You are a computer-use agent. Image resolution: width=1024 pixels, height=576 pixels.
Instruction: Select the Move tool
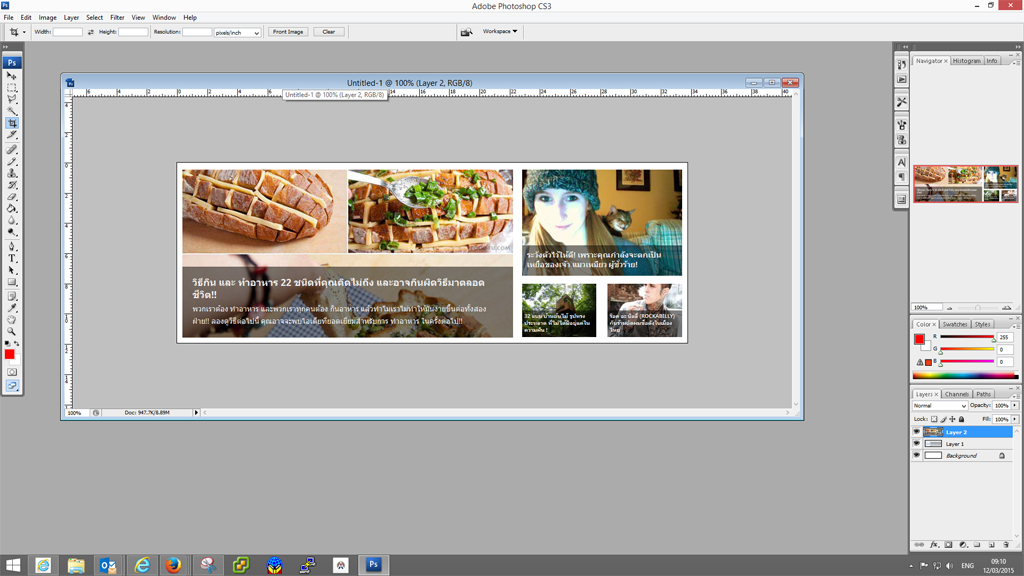tap(12, 76)
